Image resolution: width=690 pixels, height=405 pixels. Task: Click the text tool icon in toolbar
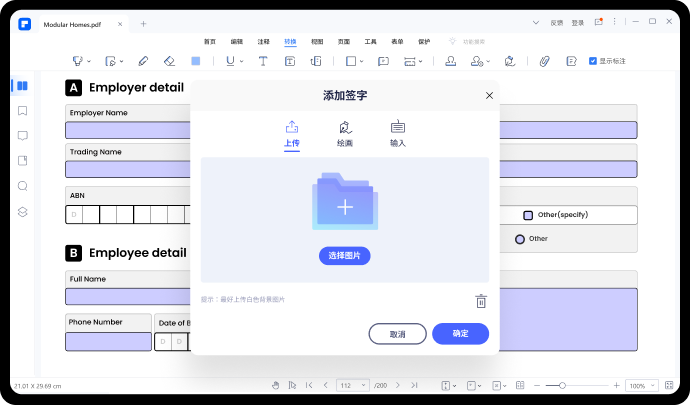tap(263, 61)
